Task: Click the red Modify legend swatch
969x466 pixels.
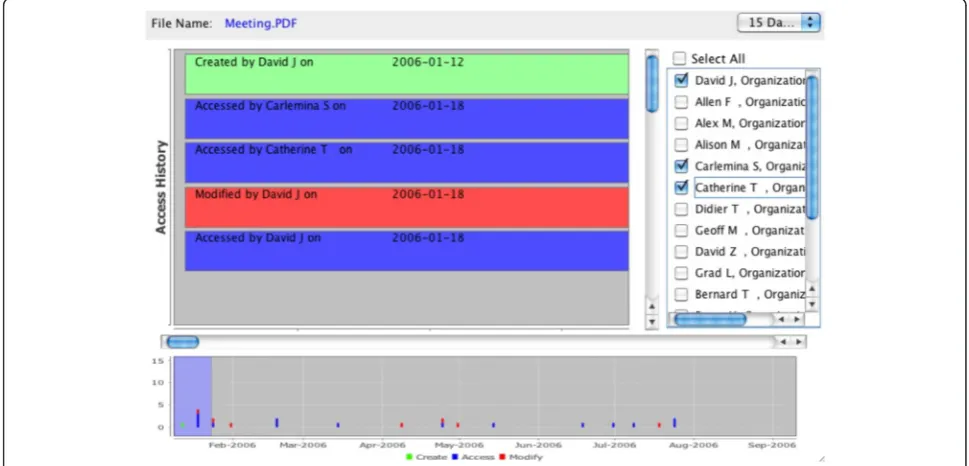Action: 502,457
